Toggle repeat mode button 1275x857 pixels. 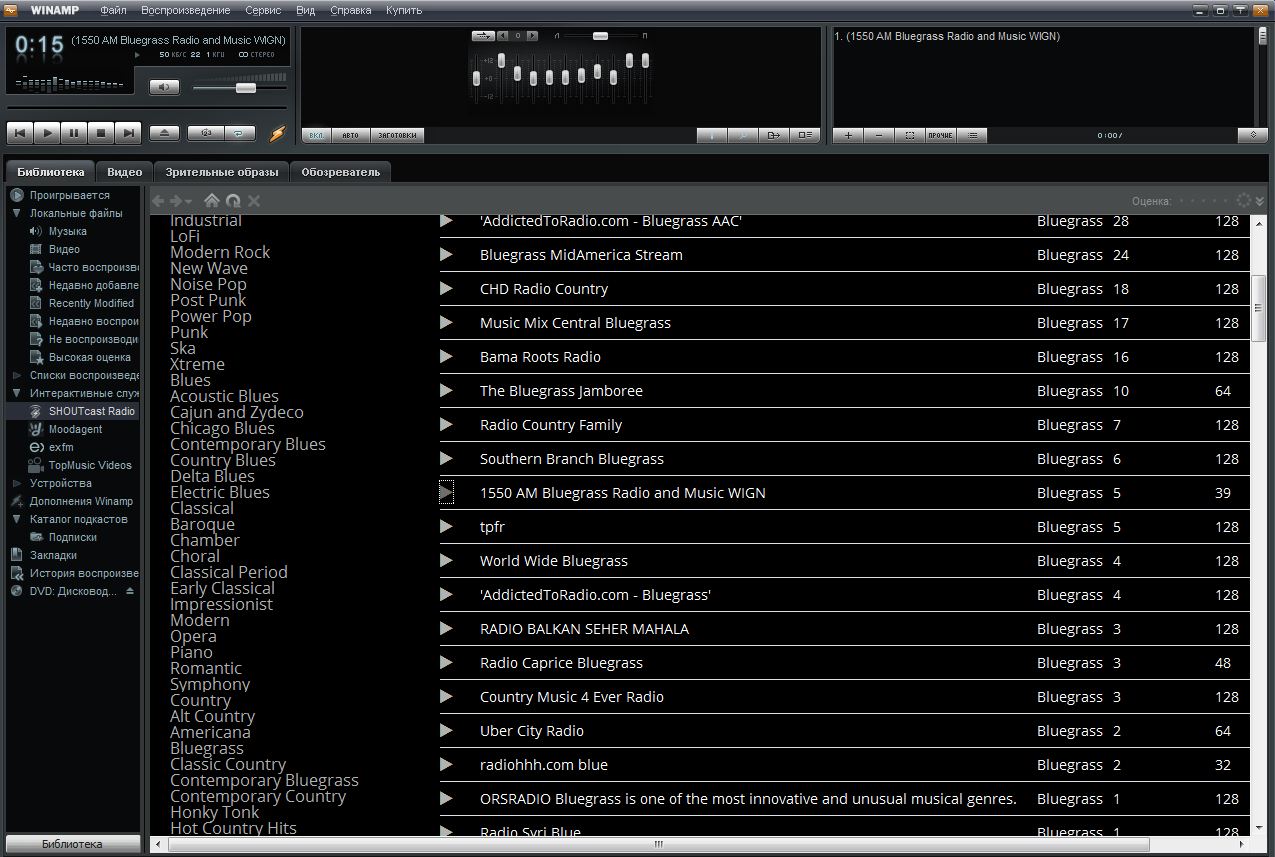239,132
